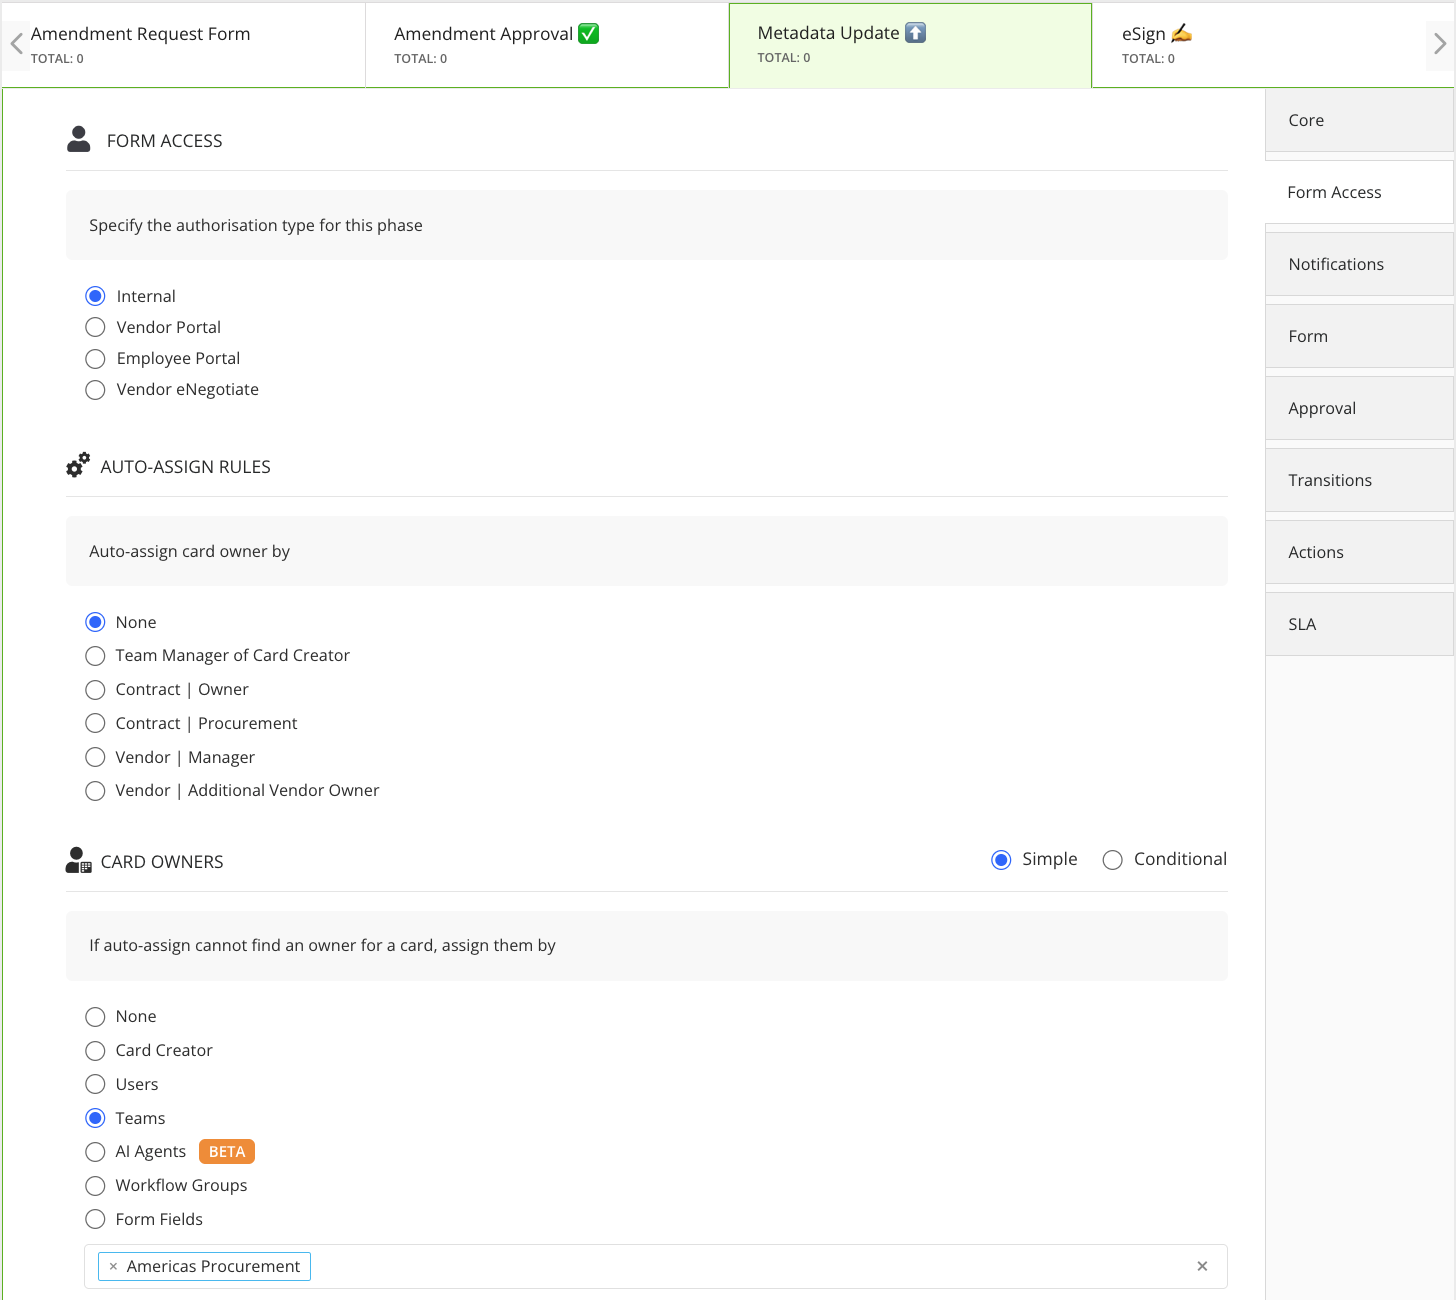Clear all selected teams
Image resolution: width=1456 pixels, height=1300 pixels.
click(x=1202, y=1266)
